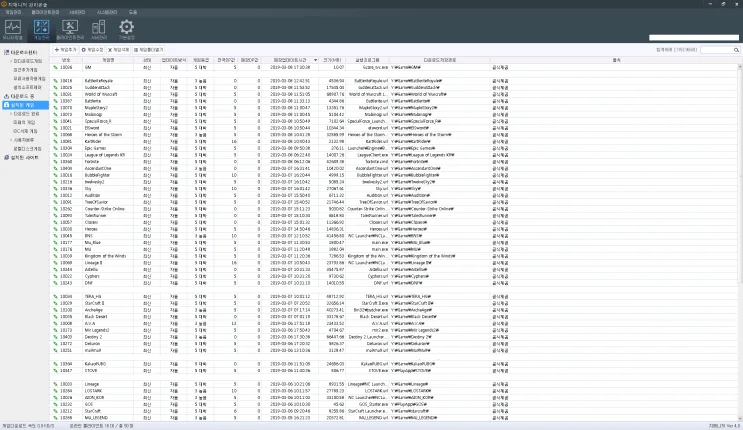The image size is (743, 430).
Task: Click the delete game button with the X
Action: (x=118, y=50)
